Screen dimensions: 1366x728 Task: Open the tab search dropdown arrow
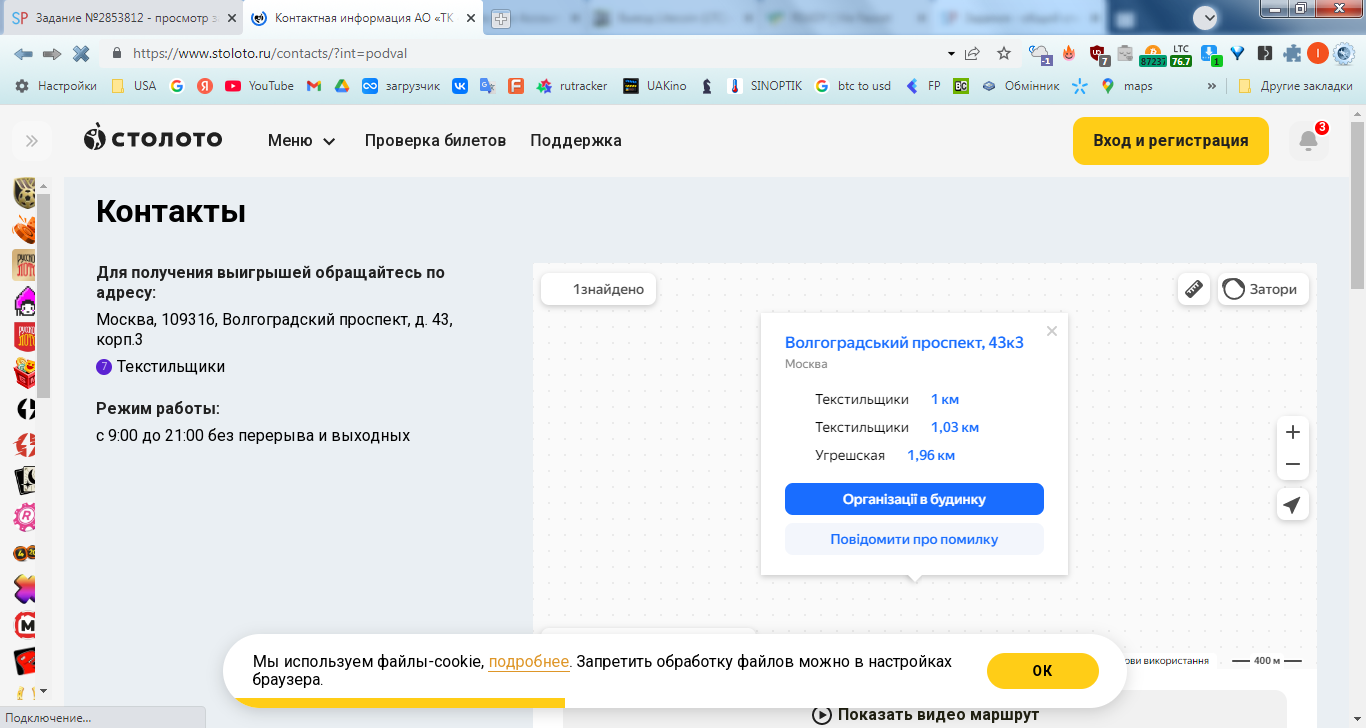tap(1205, 17)
